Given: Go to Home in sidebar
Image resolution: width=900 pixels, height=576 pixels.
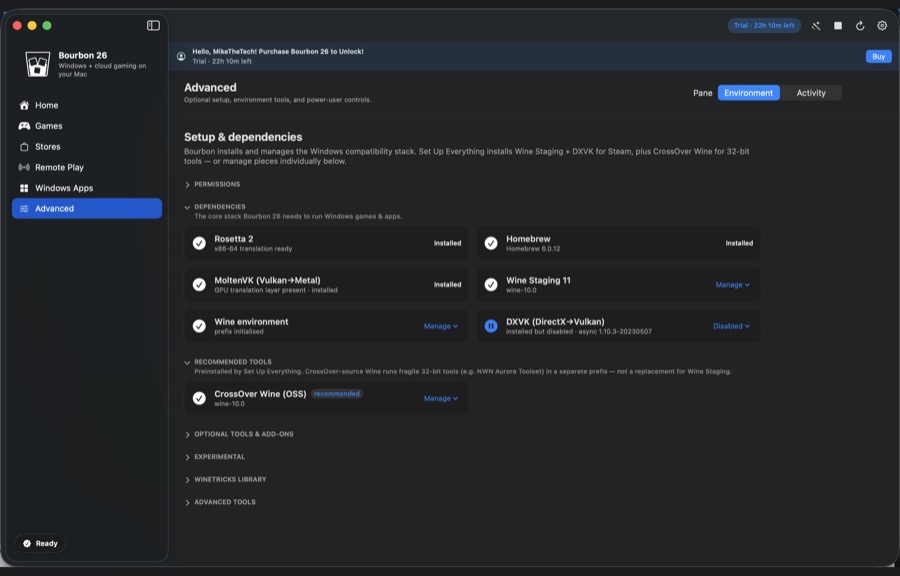Looking at the screenshot, I should click(x=87, y=105).
